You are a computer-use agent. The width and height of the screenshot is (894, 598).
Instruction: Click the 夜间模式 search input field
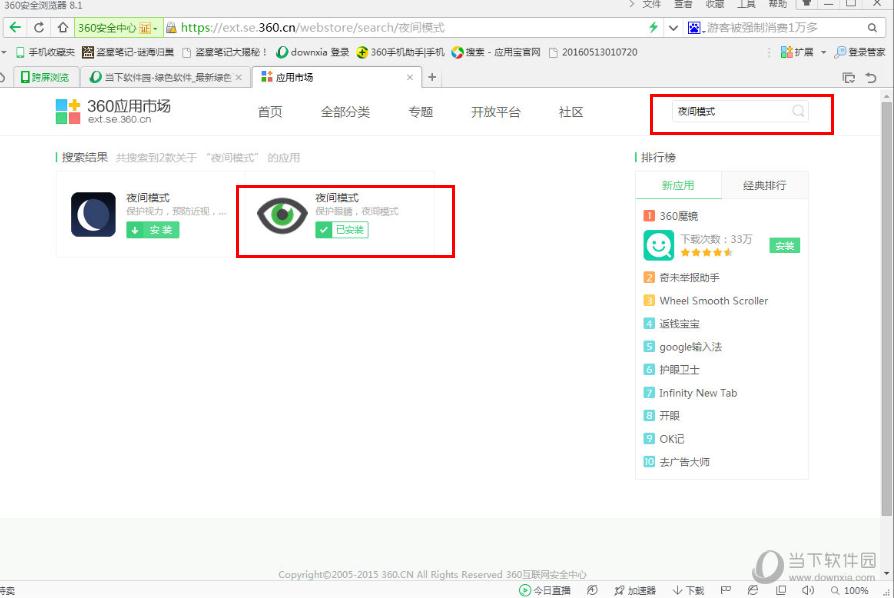click(x=730, y=111)
